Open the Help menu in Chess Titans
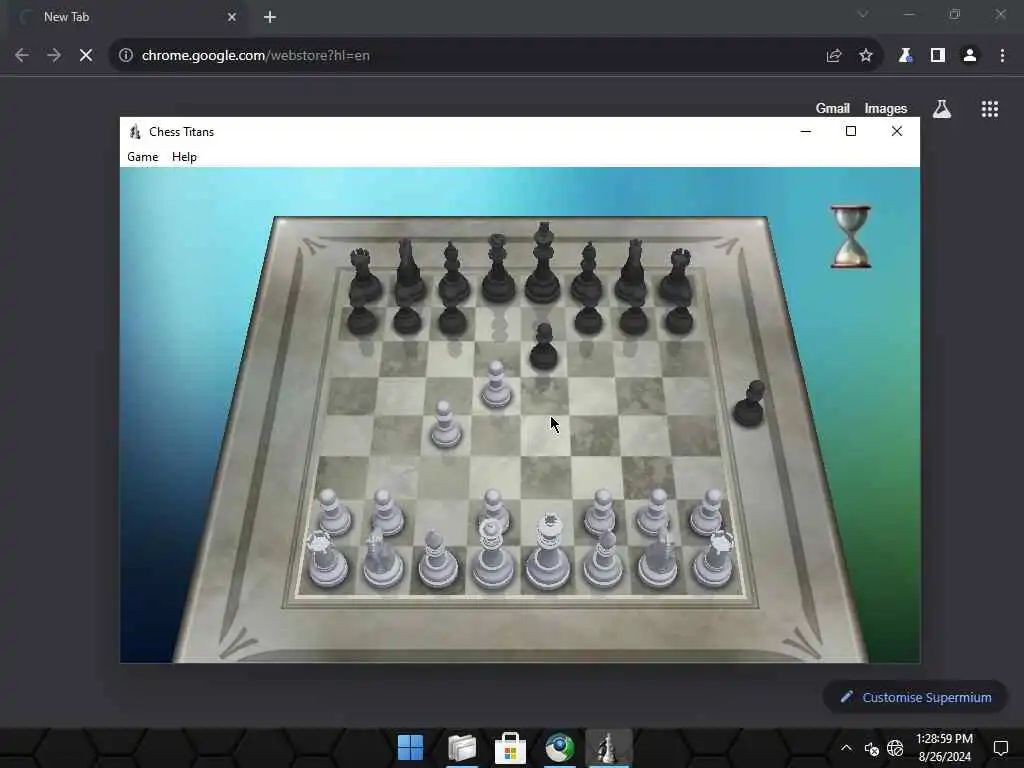The height and width of the screenshot is (768, 1024). pos(184,157)
